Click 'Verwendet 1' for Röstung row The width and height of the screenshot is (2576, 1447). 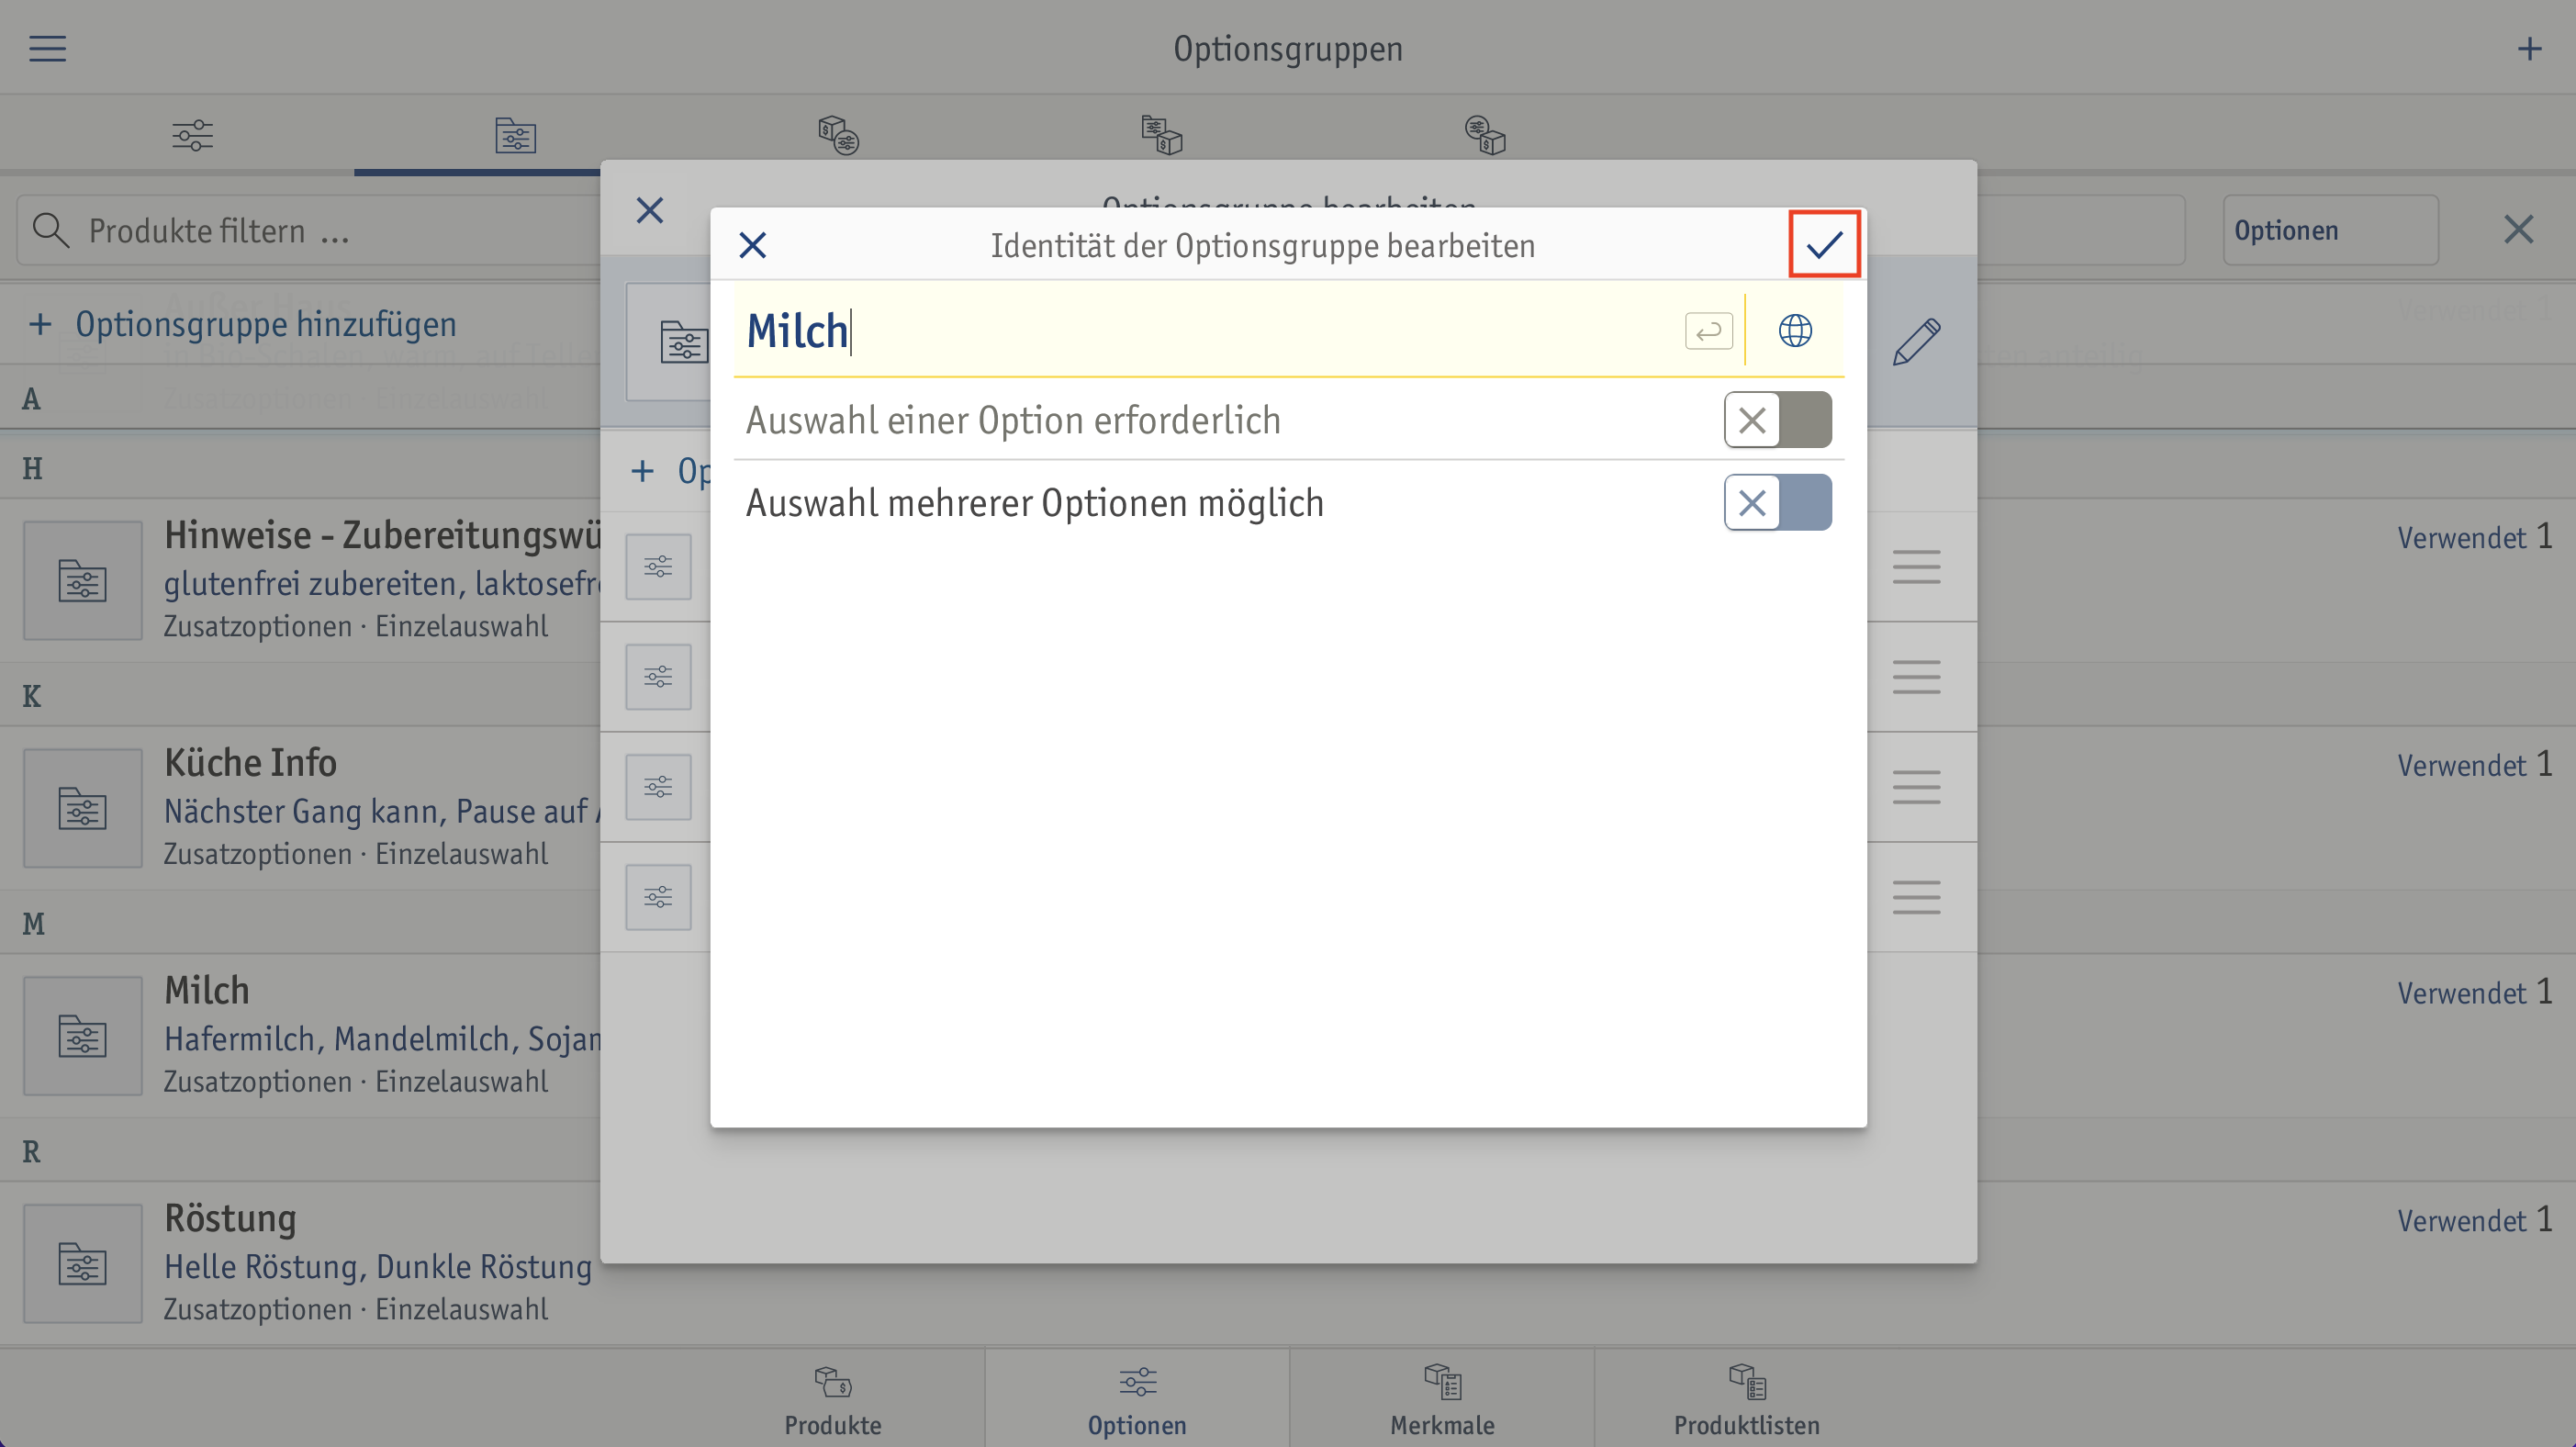coord(2475,1221)
